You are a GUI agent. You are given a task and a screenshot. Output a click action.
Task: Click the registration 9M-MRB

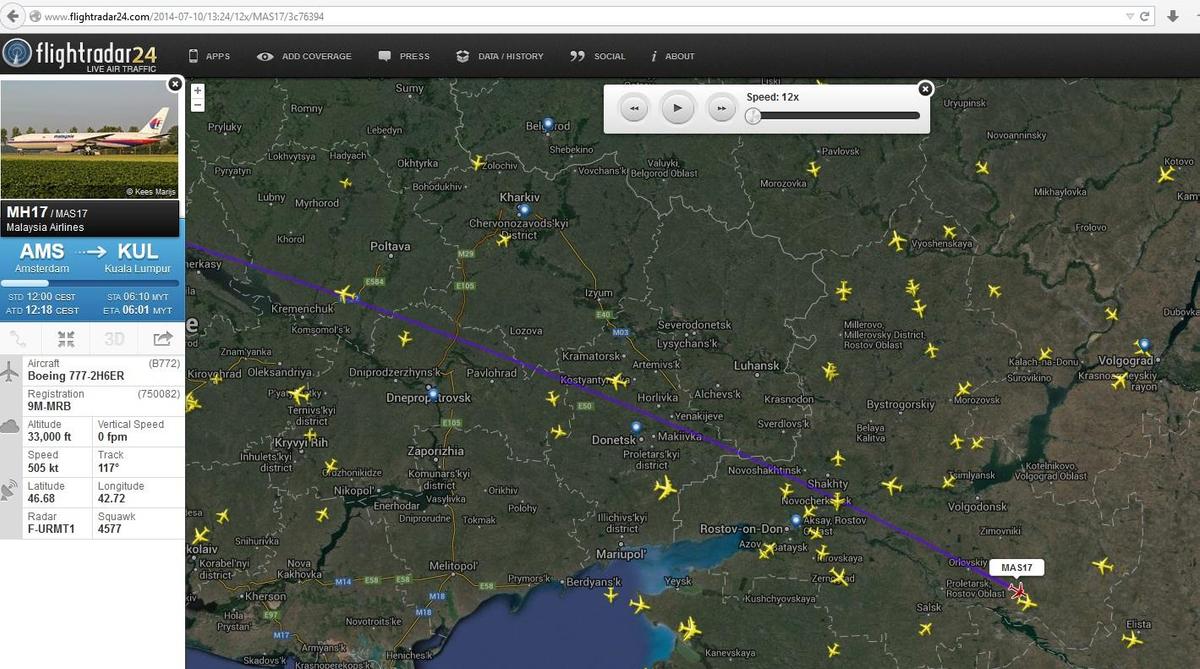[51, 407]
